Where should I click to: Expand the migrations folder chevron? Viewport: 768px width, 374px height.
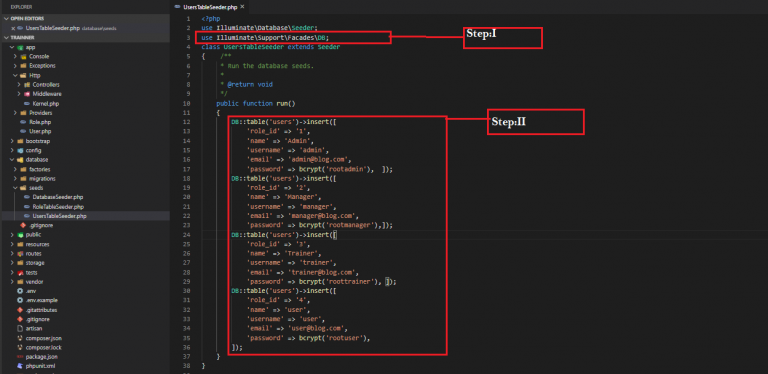[16, 179]
